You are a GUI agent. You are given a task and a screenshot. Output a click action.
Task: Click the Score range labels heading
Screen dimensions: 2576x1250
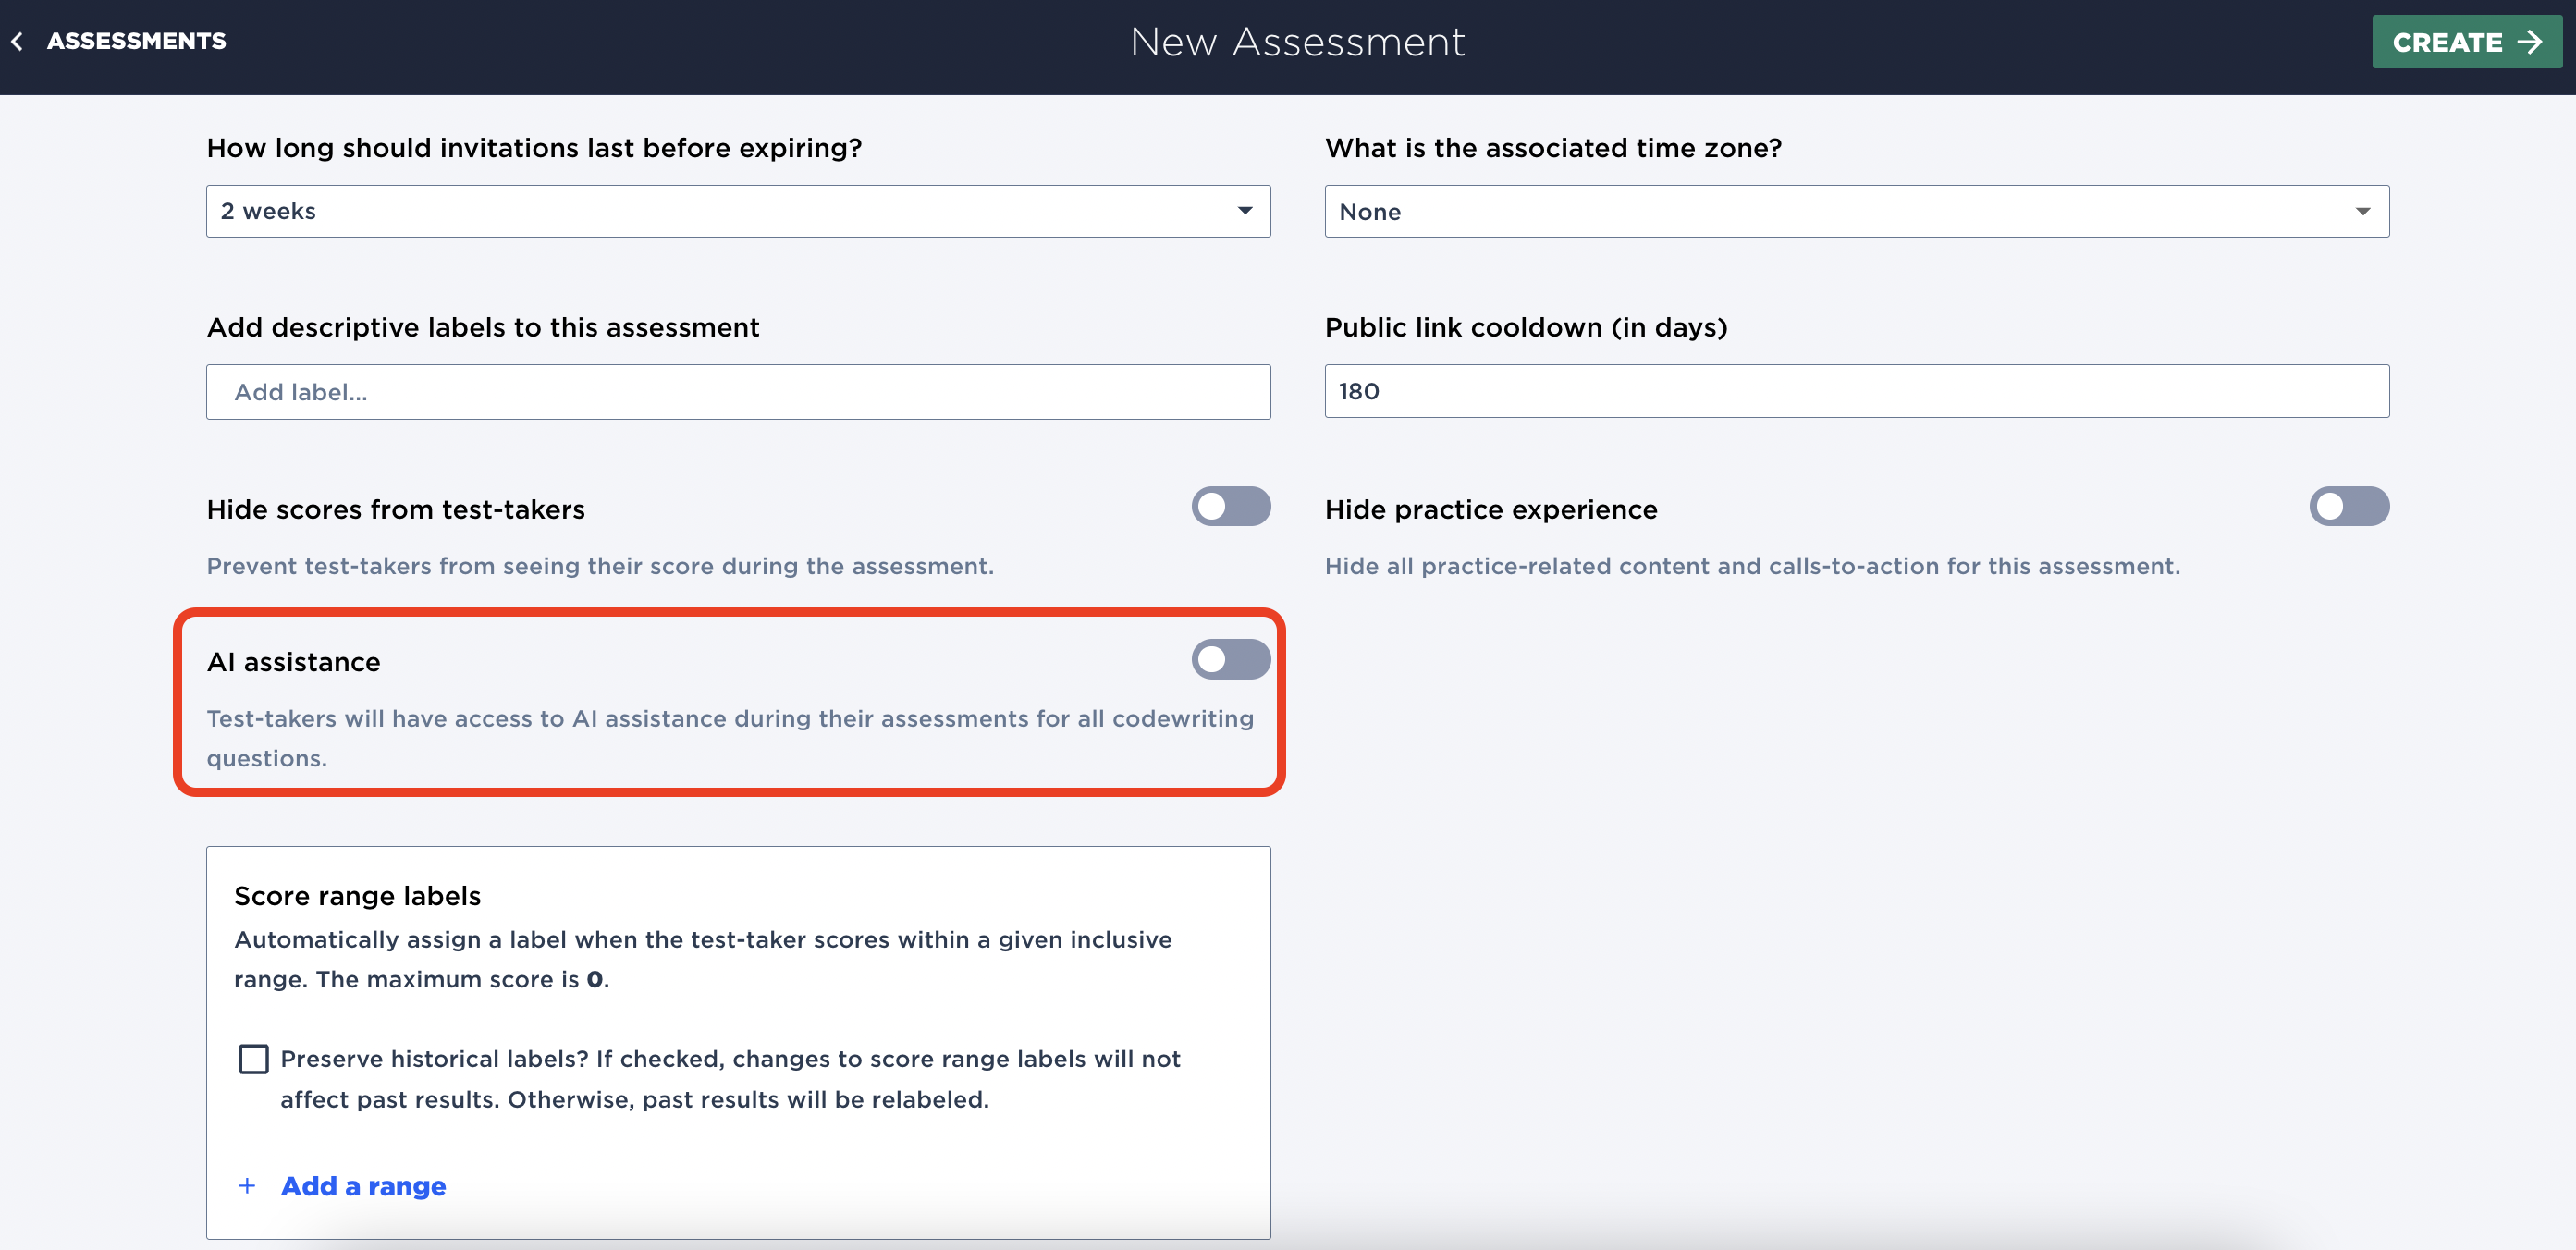coord(357,895)
